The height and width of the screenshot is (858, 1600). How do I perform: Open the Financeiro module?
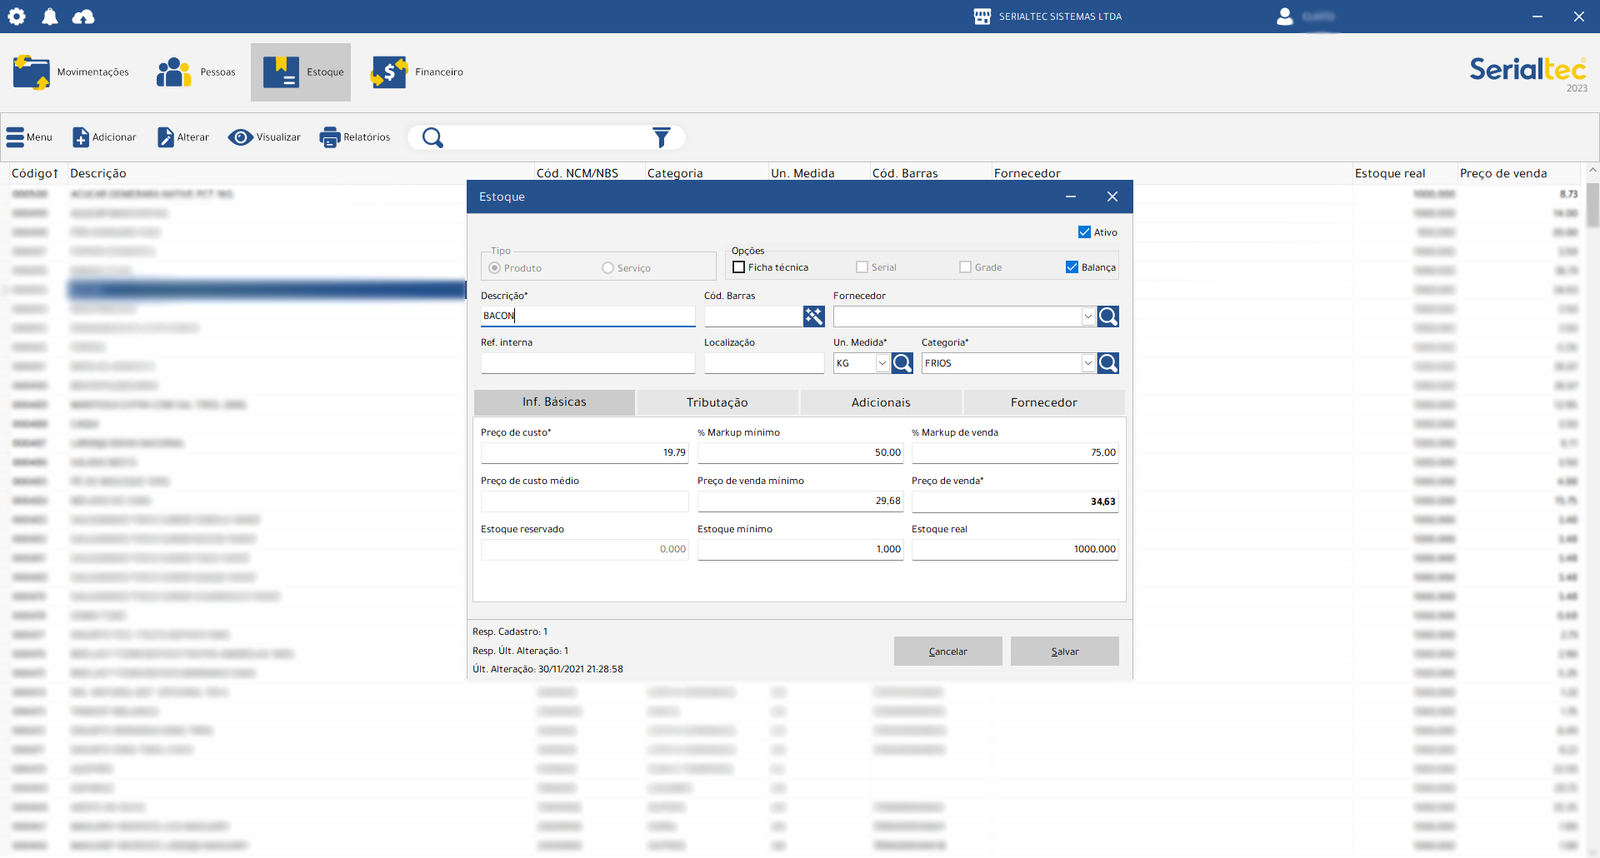[417, 72]
